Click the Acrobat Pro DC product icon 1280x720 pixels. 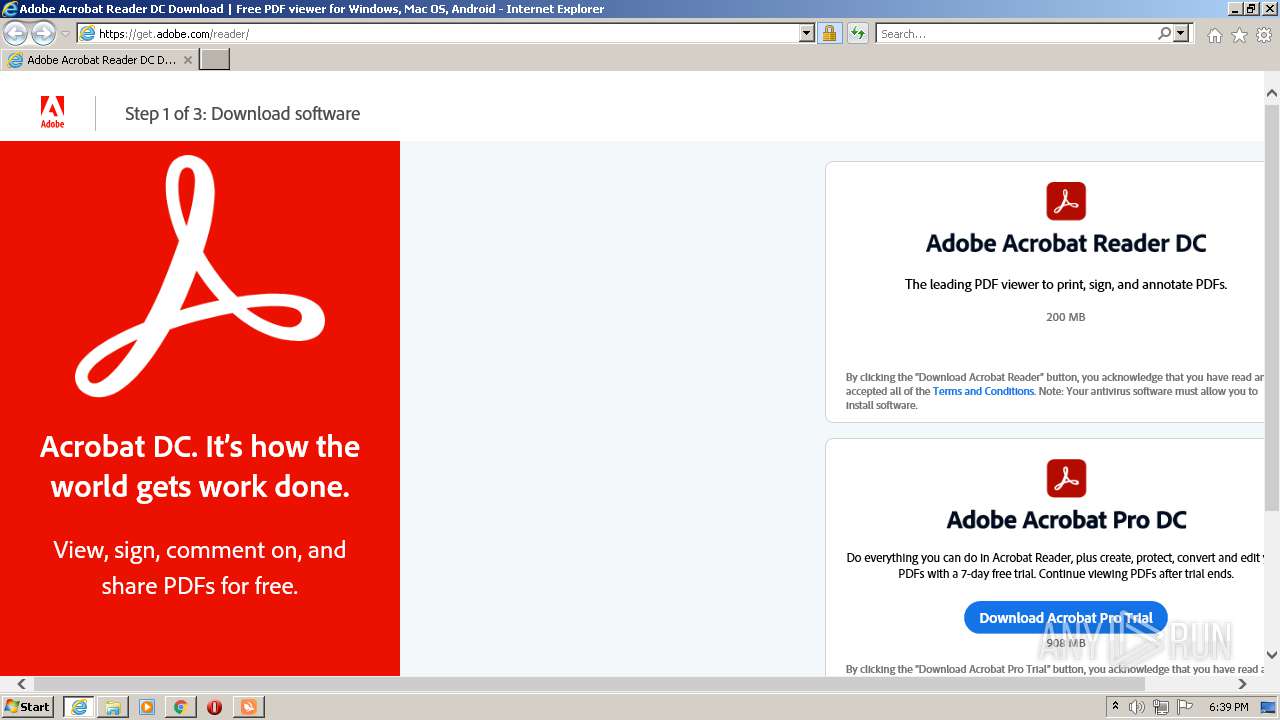pos(1066,478)
